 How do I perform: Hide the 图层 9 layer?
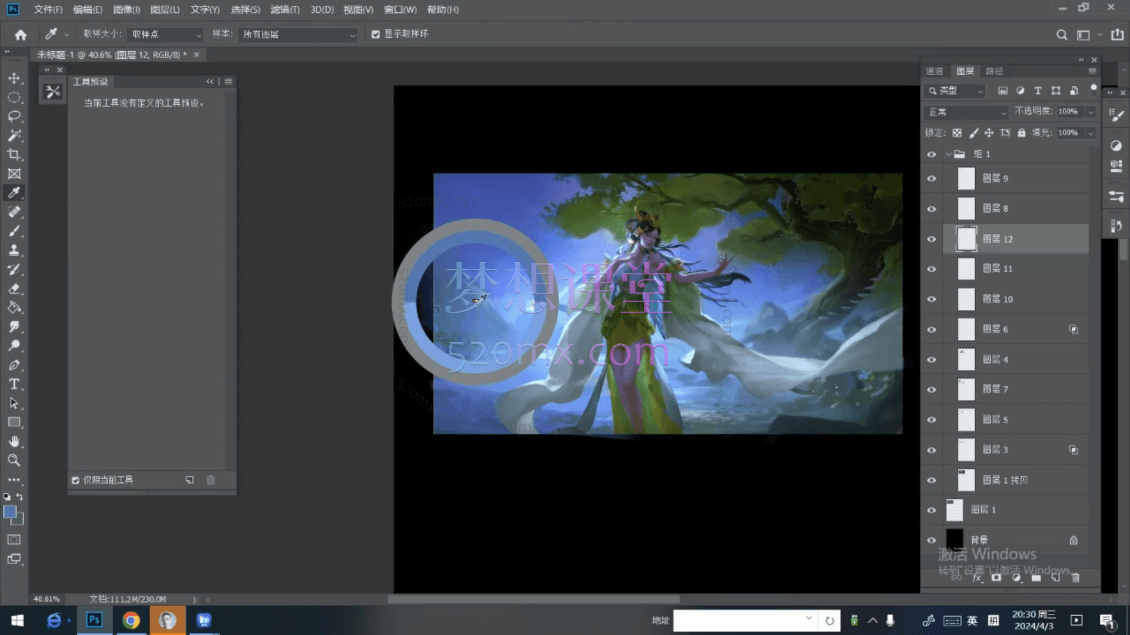[931, 179]
